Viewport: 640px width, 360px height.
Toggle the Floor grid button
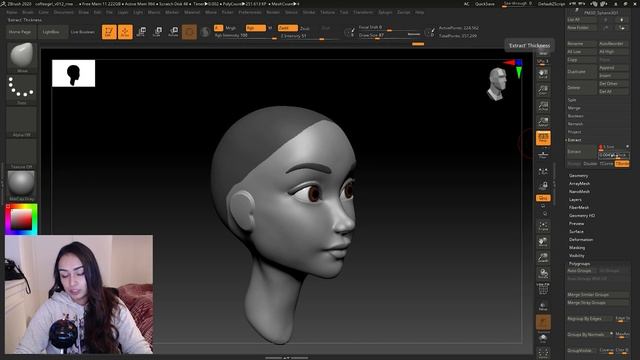click(543, 154)
